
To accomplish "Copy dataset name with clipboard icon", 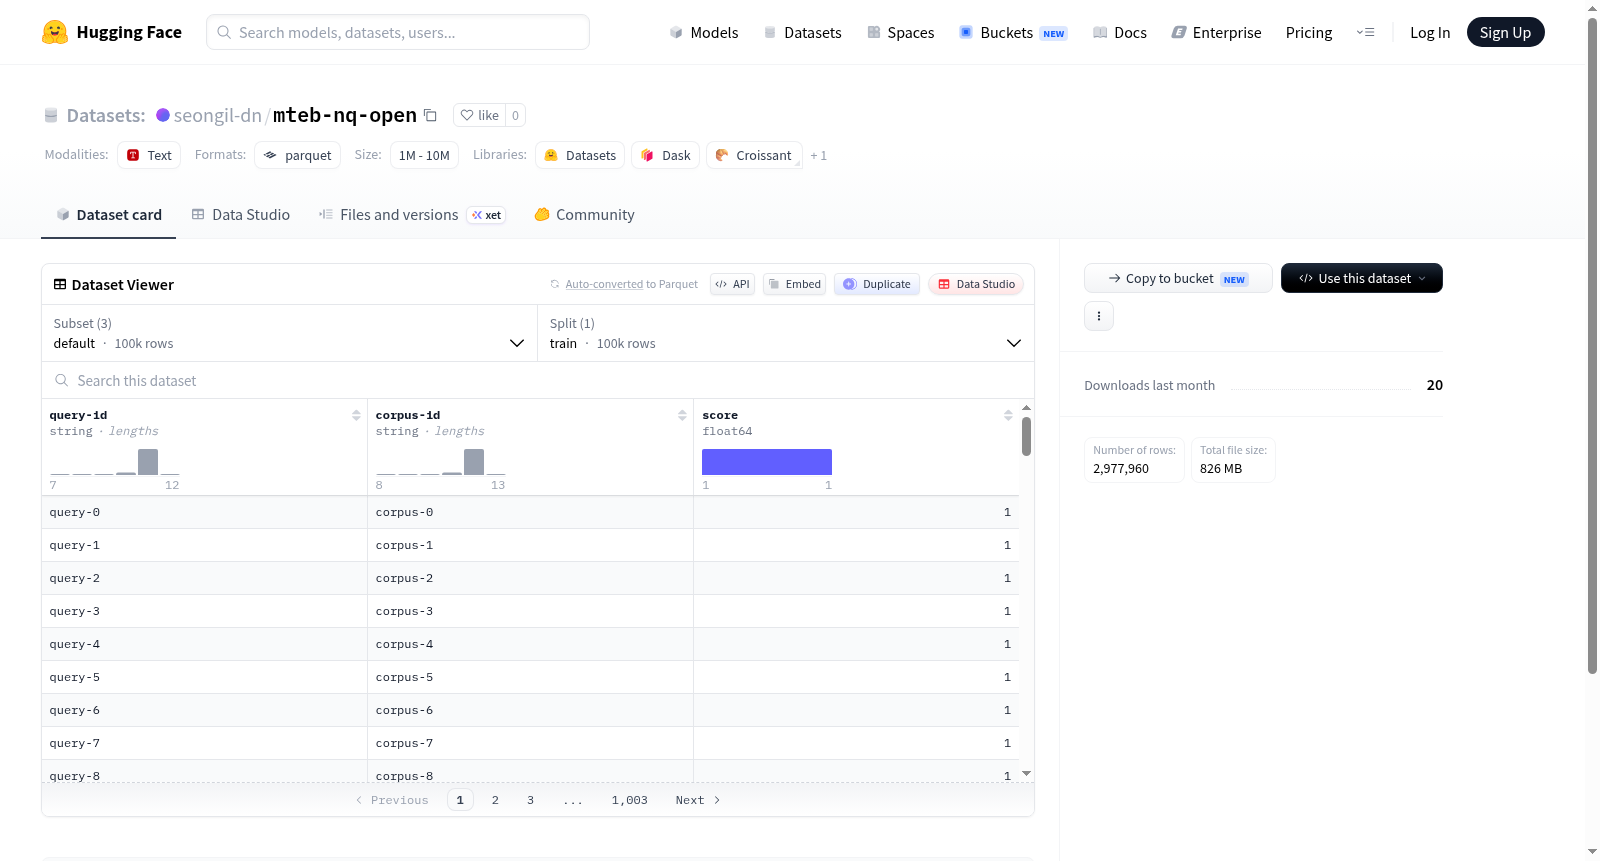I will click(x=430, y=115).
